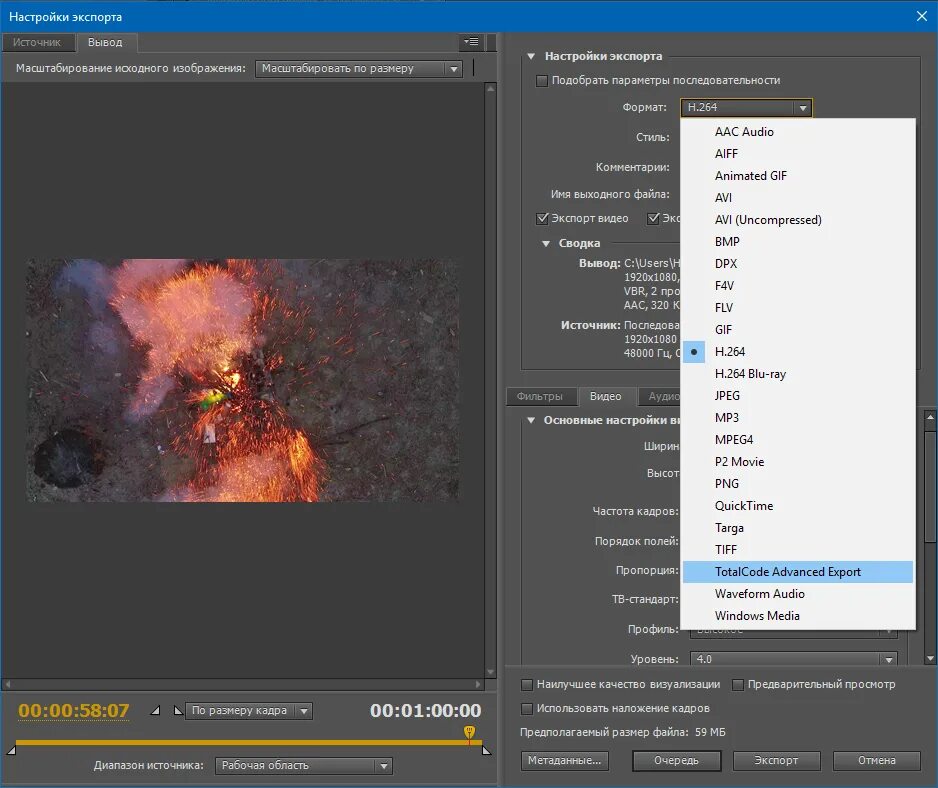Enable Подобрать параметры последовательности checkbox
The image size is (938, 788).
click(x=543, y=80)
